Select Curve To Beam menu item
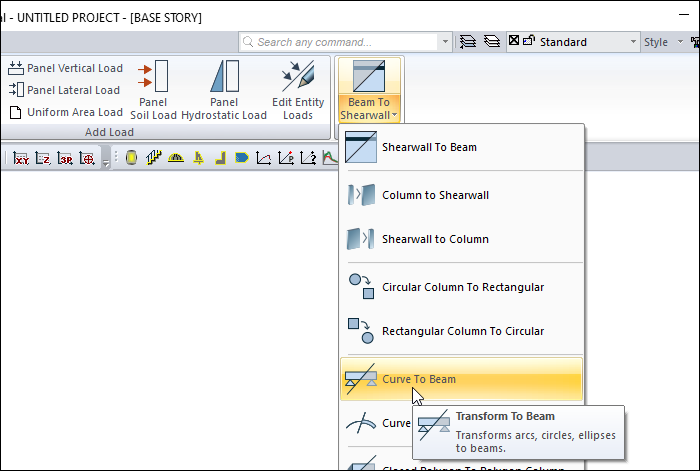 tap(461, 379)
